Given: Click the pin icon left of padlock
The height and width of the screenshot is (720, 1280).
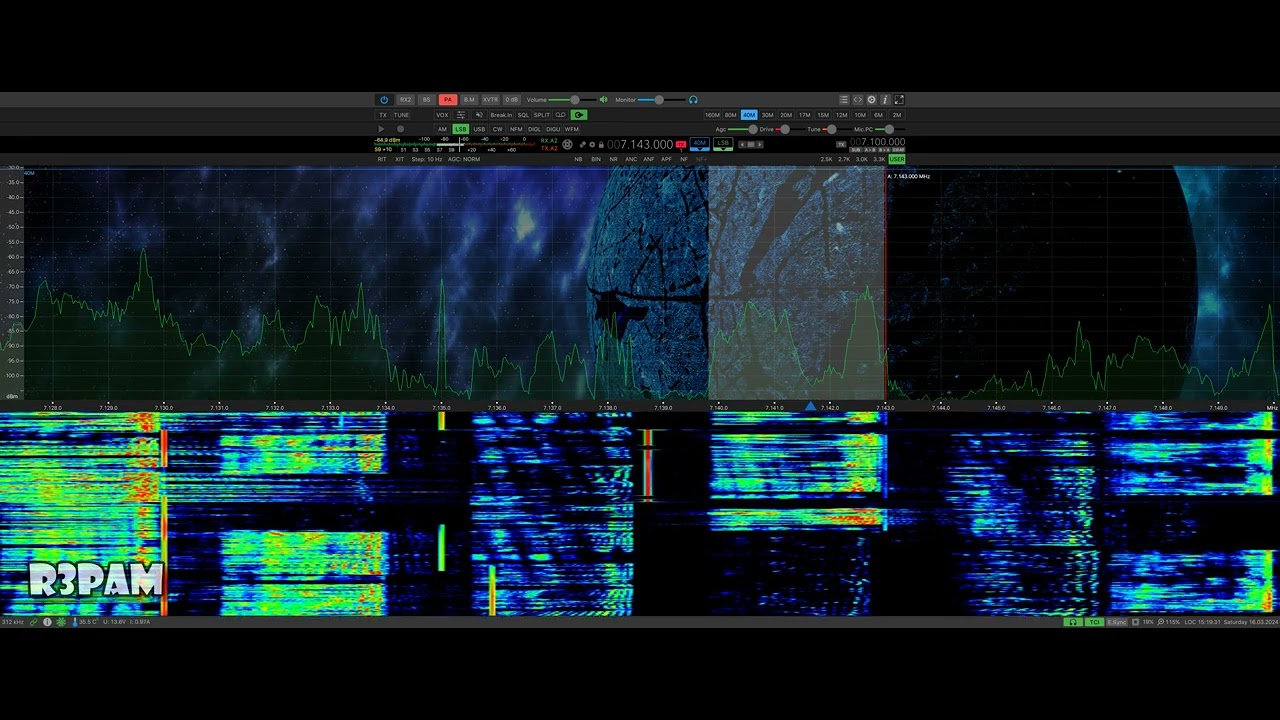Looking at the screenshot, I should click(582, 145).
